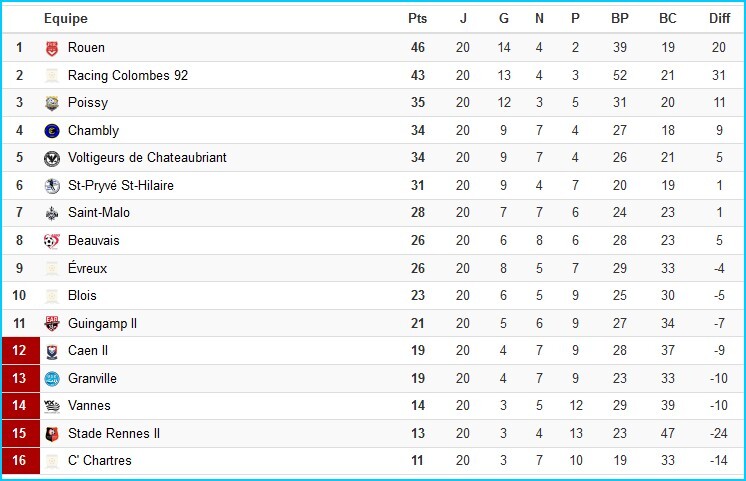
Task: Click the St-Pryvé St-Hilaire logo
Action: [52, 186]
